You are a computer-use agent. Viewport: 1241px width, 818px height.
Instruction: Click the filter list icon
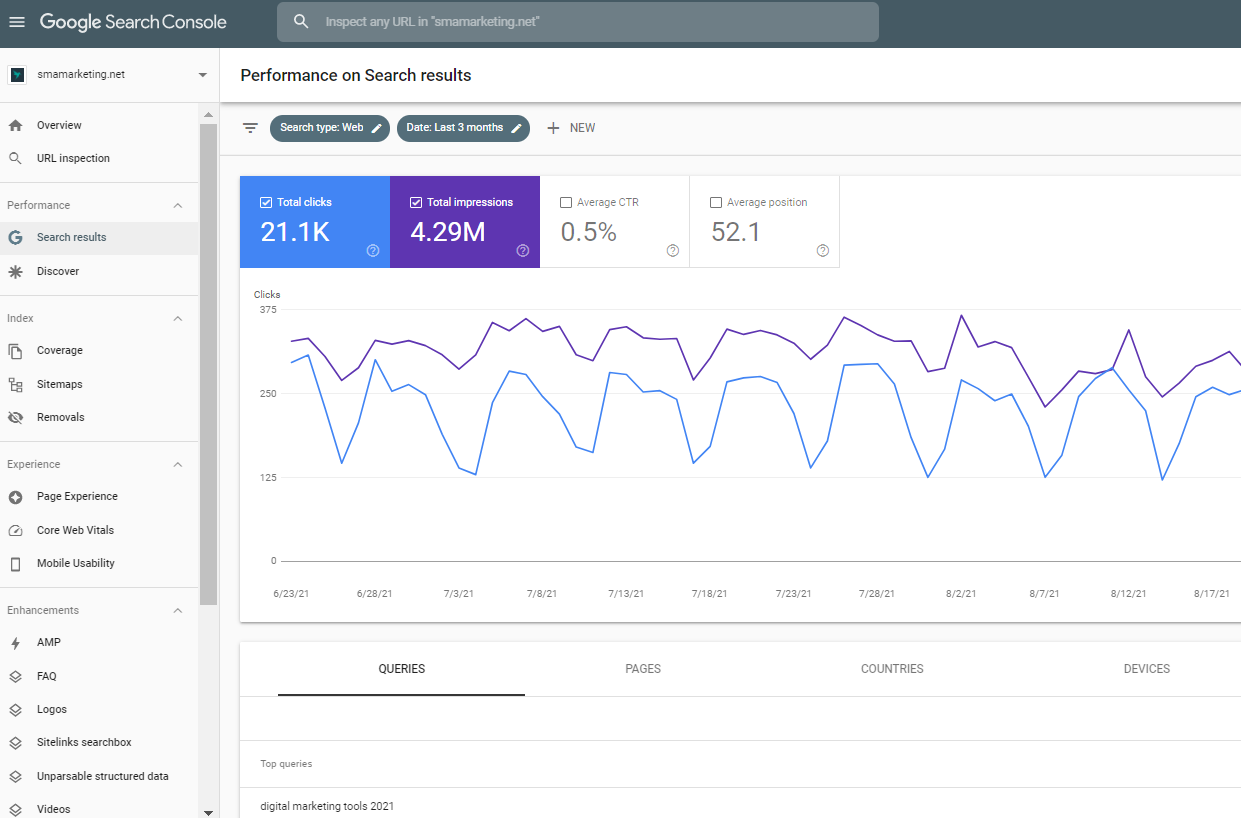click(250, 128)
